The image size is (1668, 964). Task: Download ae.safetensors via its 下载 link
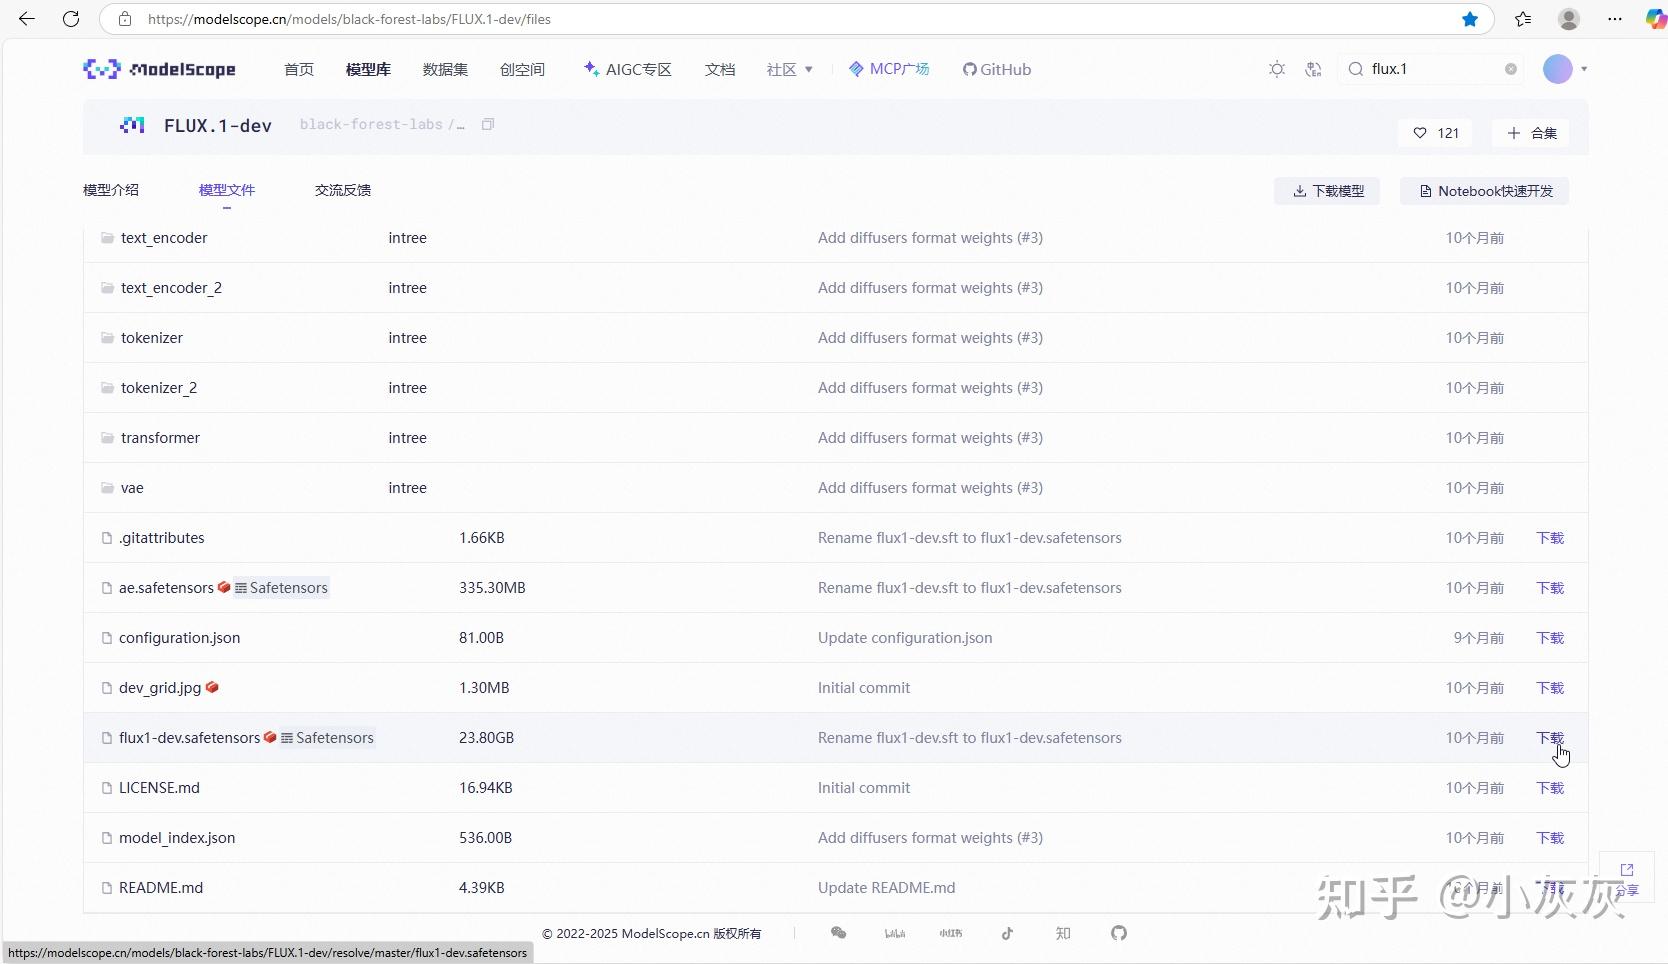click(x=1550, y=588)
